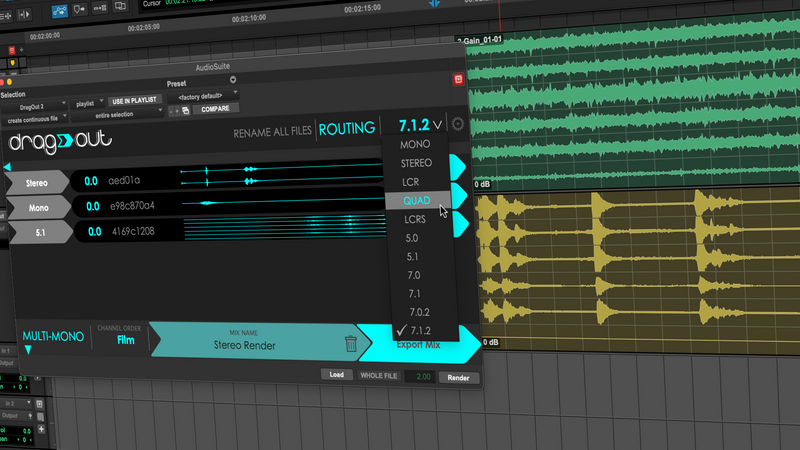Click the mirrored MIDI editing toolbar icon

coord(120,6)
